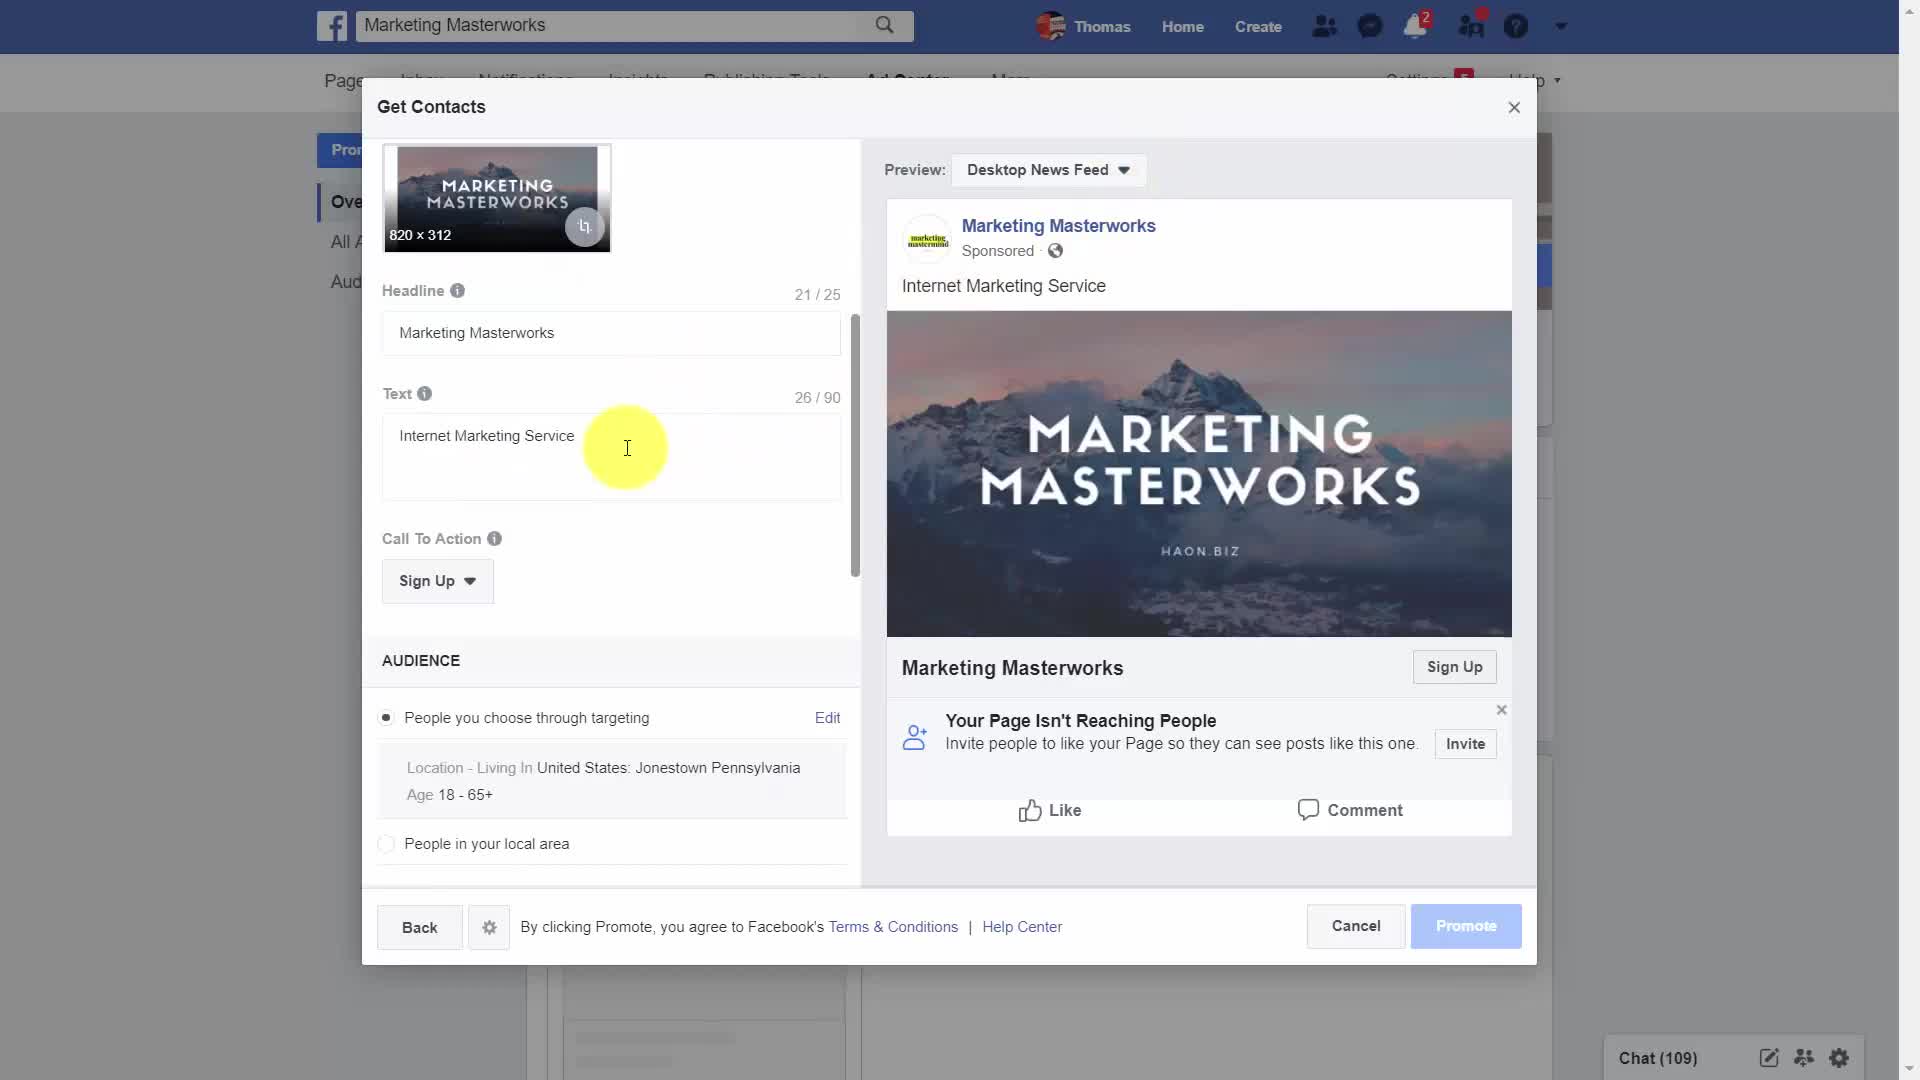Click the thumbs-up Like in preview
Image resolution: width=1920 pixels, height=1080 pixels.
(1049, 810)
